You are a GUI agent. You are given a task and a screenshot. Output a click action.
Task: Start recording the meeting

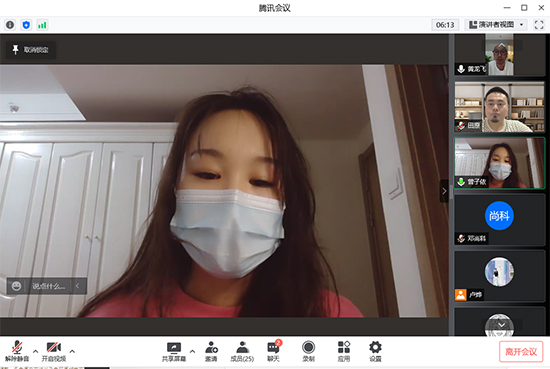308,351
